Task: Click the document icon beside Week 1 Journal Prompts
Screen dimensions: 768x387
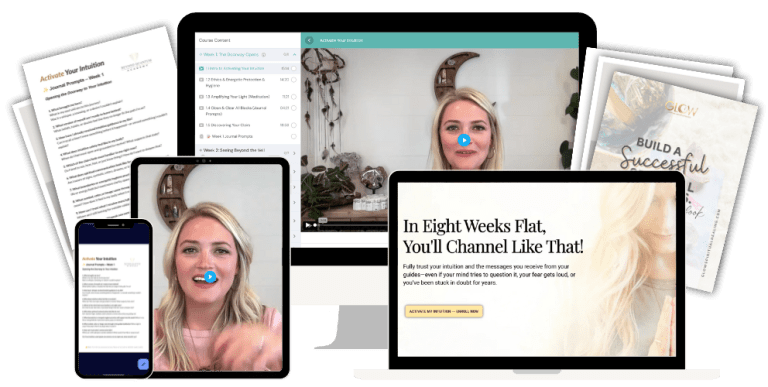Action: coord(201,137)
